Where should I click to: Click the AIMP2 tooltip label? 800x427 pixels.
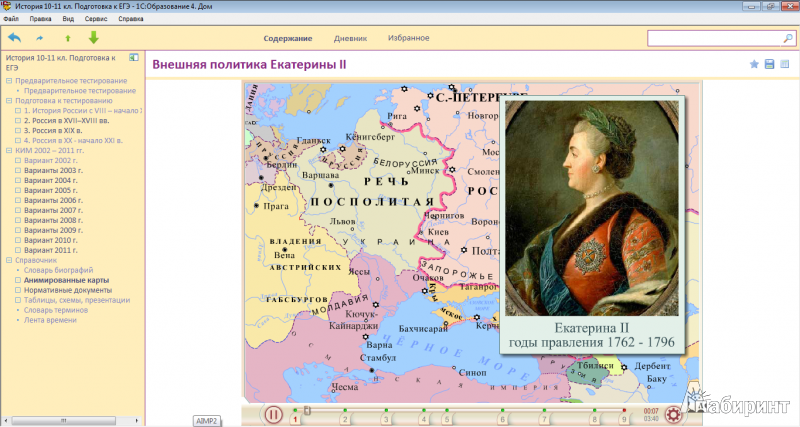click(207, 421)
